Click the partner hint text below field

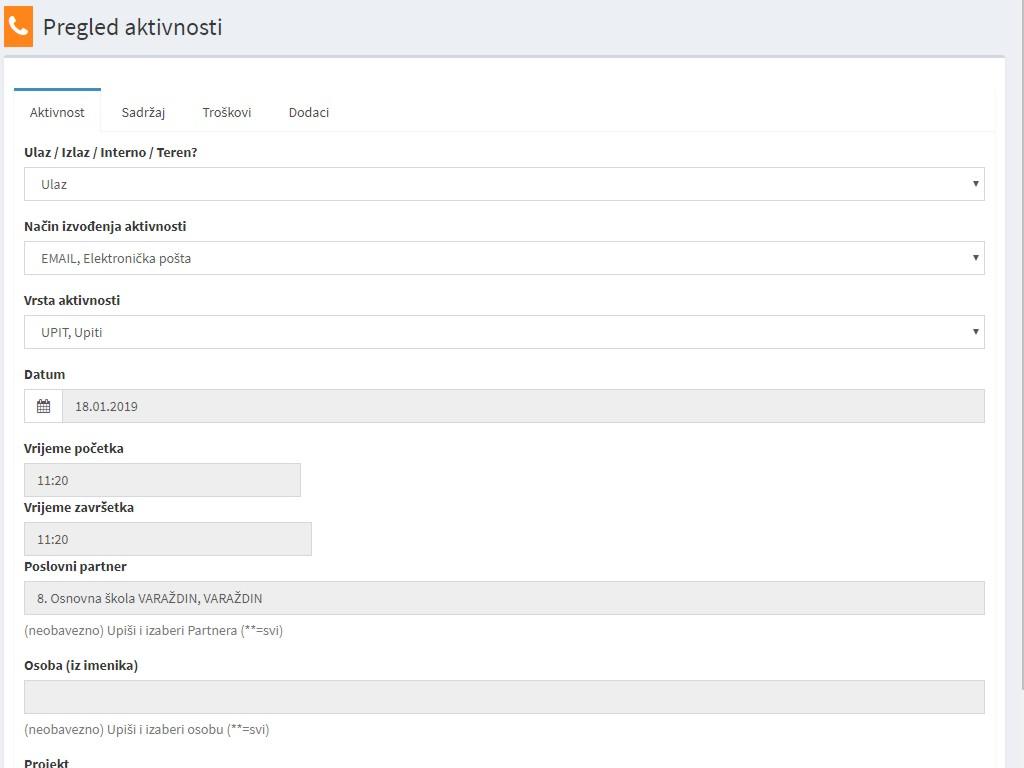click(153, 630)
